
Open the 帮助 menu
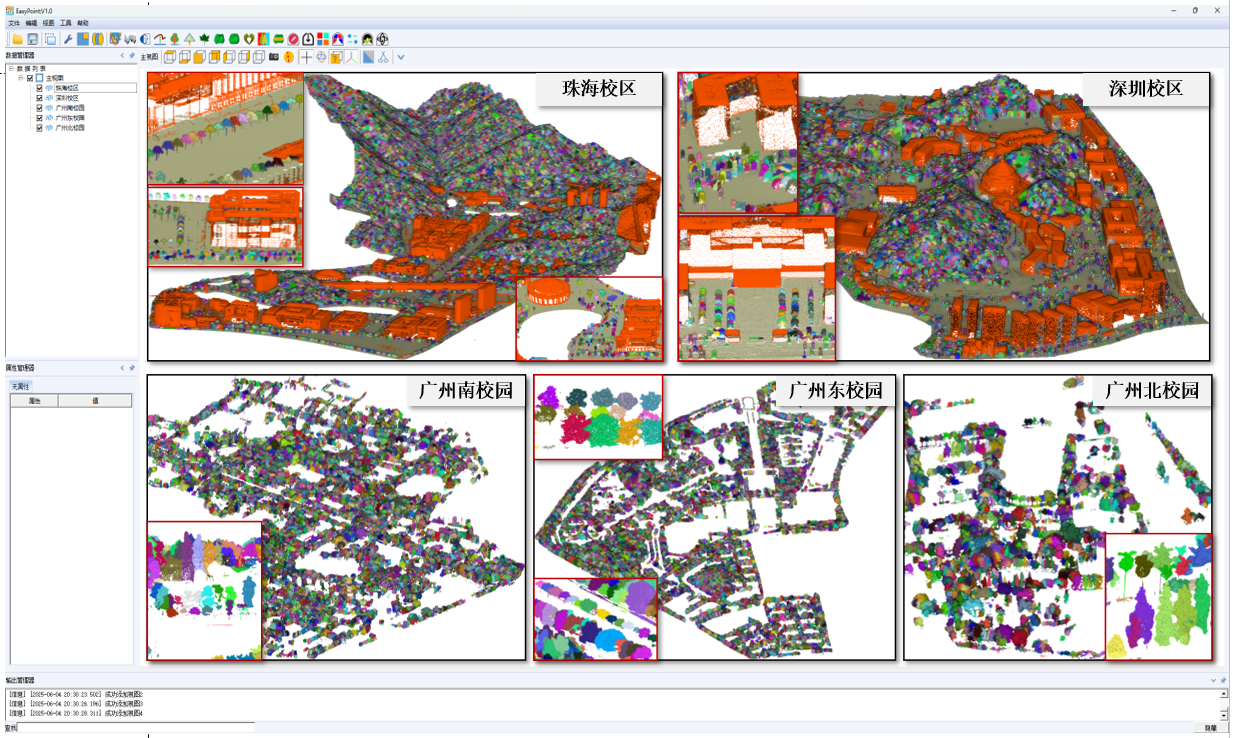click(x=82, y=22)
